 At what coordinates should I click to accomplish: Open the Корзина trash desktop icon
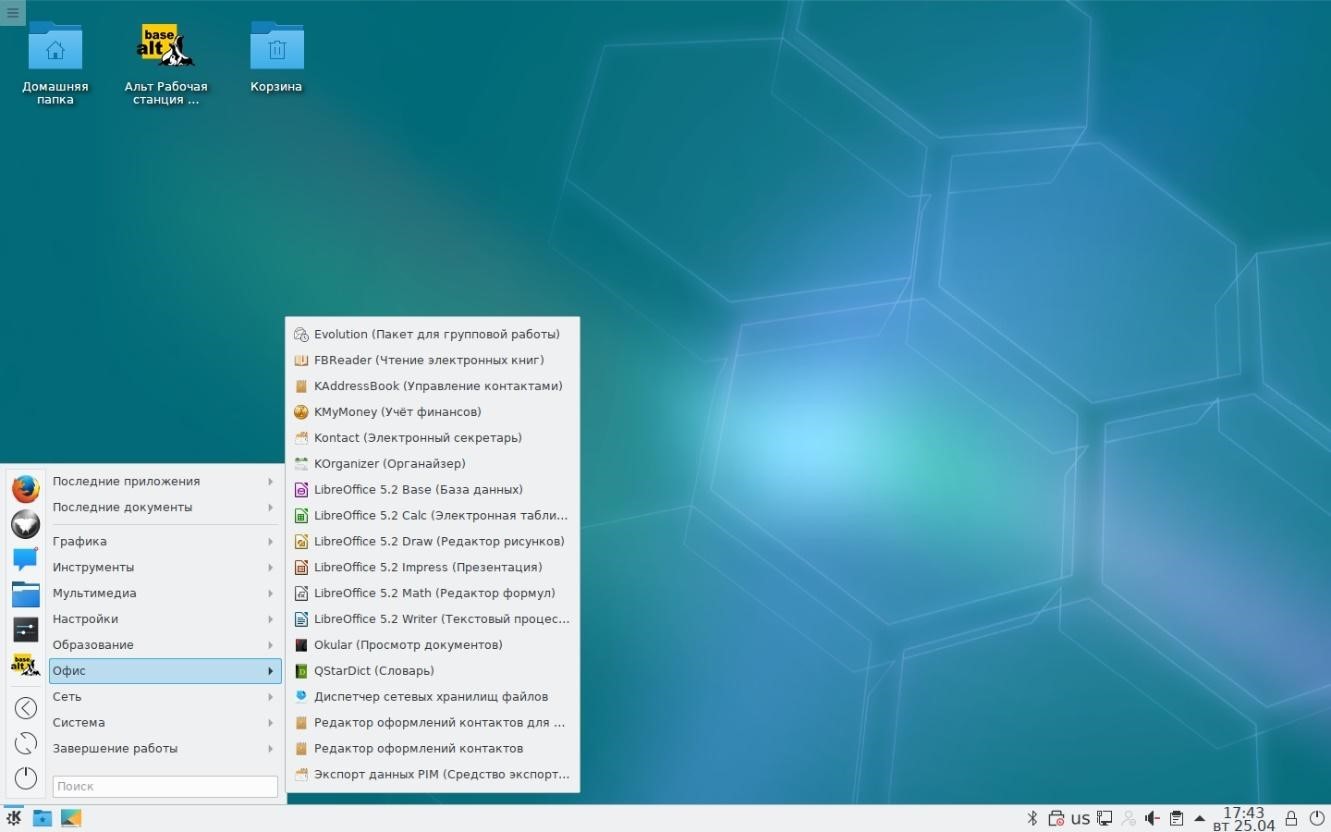click(276, 58)
